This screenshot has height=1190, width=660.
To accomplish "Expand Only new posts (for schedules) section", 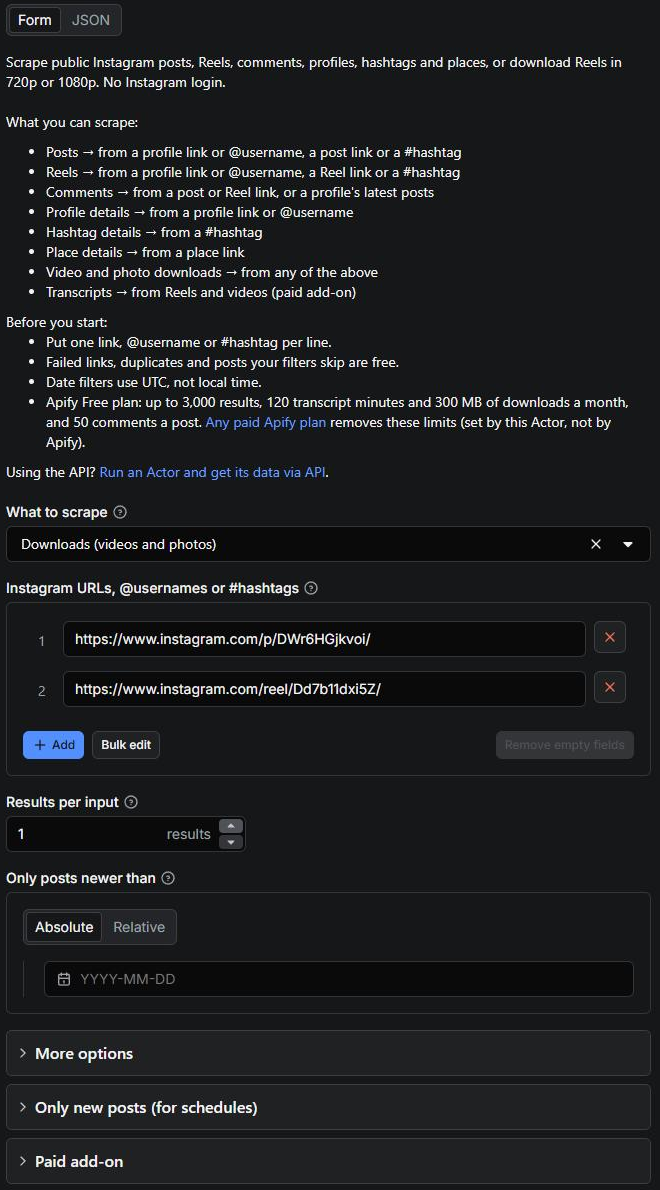I will click(x=328, y=1107).
